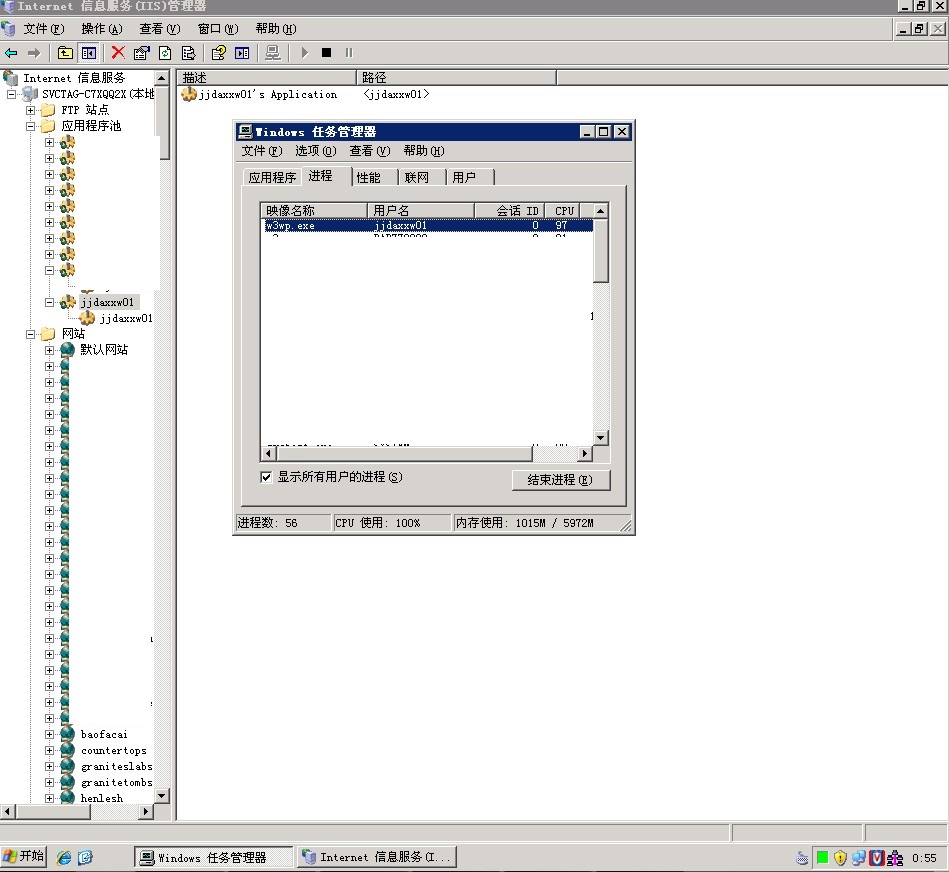The width and height of the screenshot is (949, 872).
Task: Open Help via question mark icon
Action: (218, 53)
